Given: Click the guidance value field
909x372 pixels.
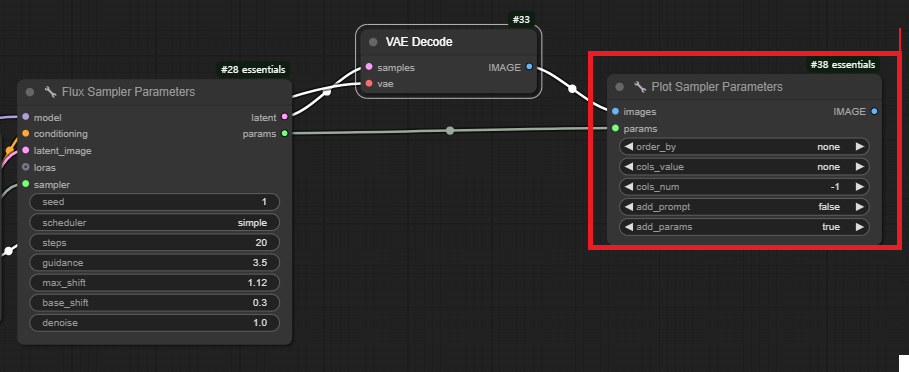Looking at the screenshot, I should click(x=154, y=262).
